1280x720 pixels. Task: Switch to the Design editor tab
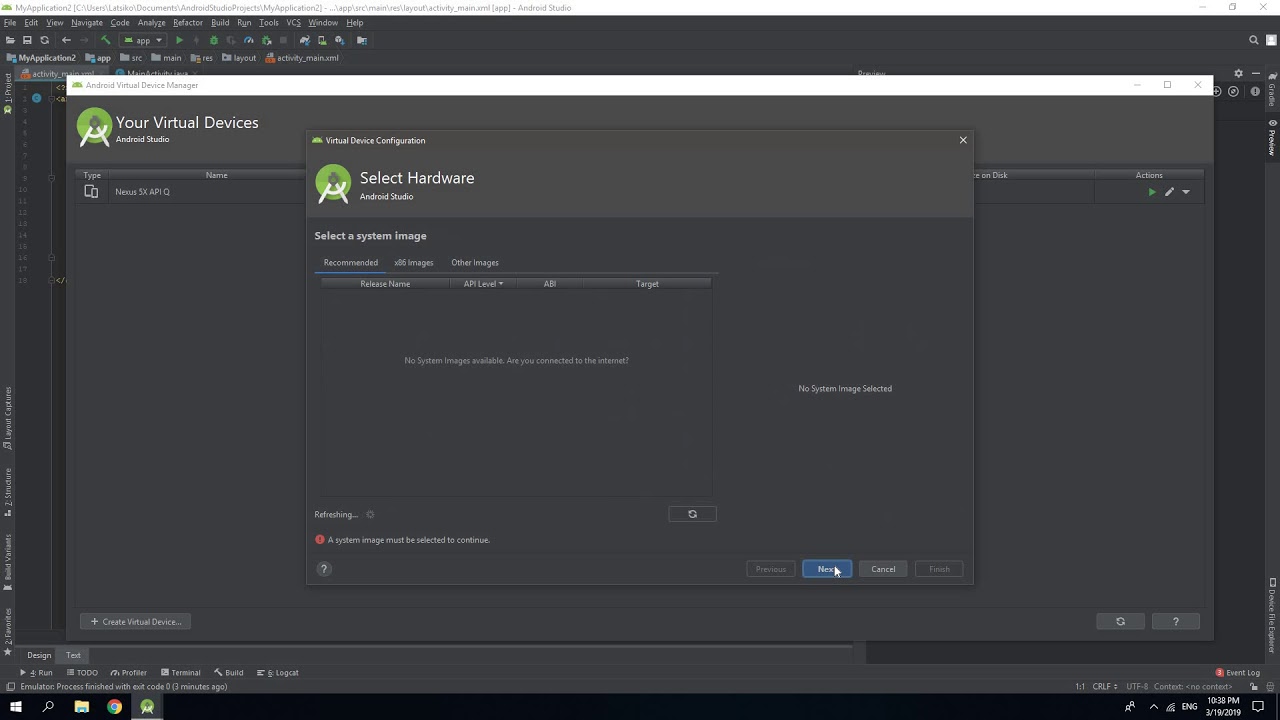point(39,655)
